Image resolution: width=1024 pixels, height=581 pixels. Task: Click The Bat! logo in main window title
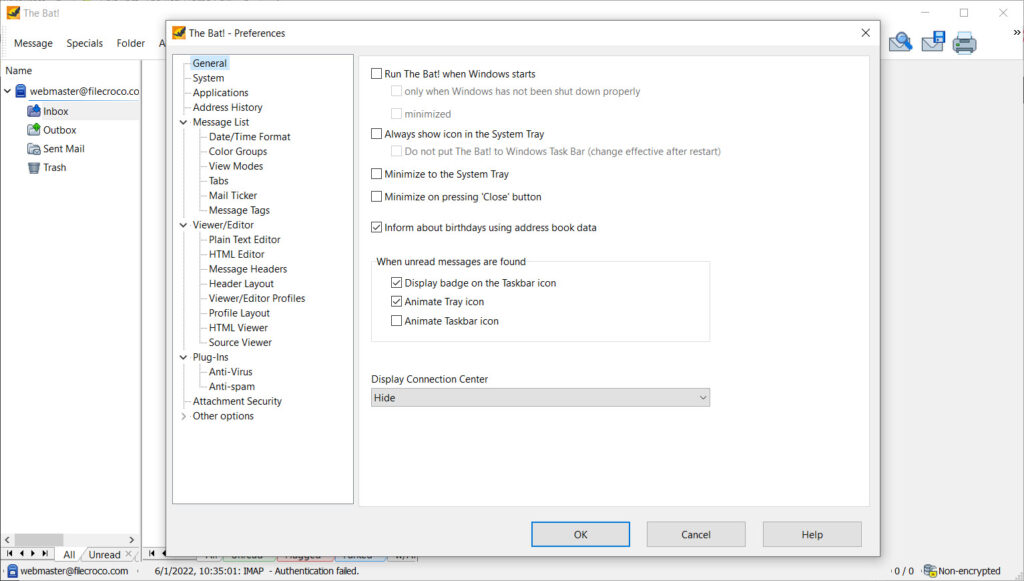tap(13, 12)
